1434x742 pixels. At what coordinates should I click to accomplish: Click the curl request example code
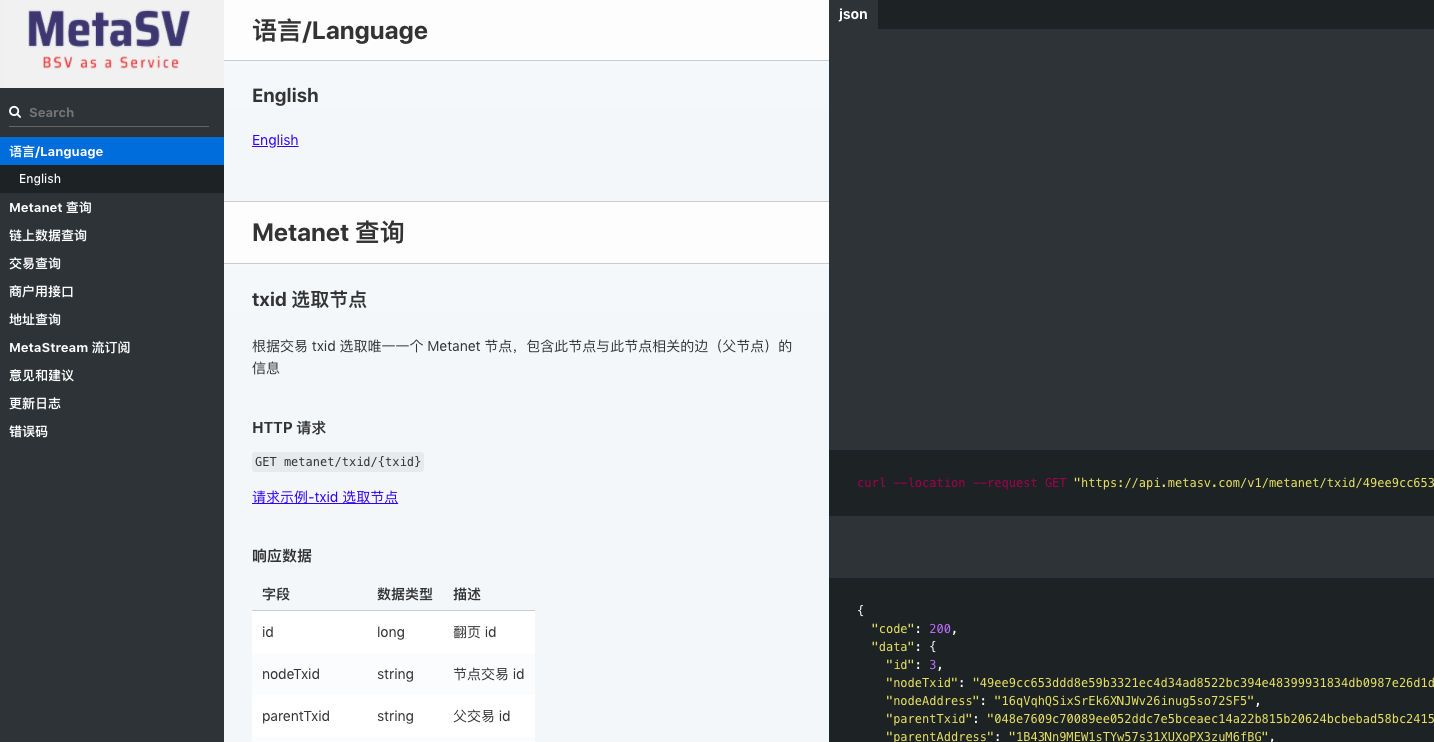click(x=1145, y=483)
